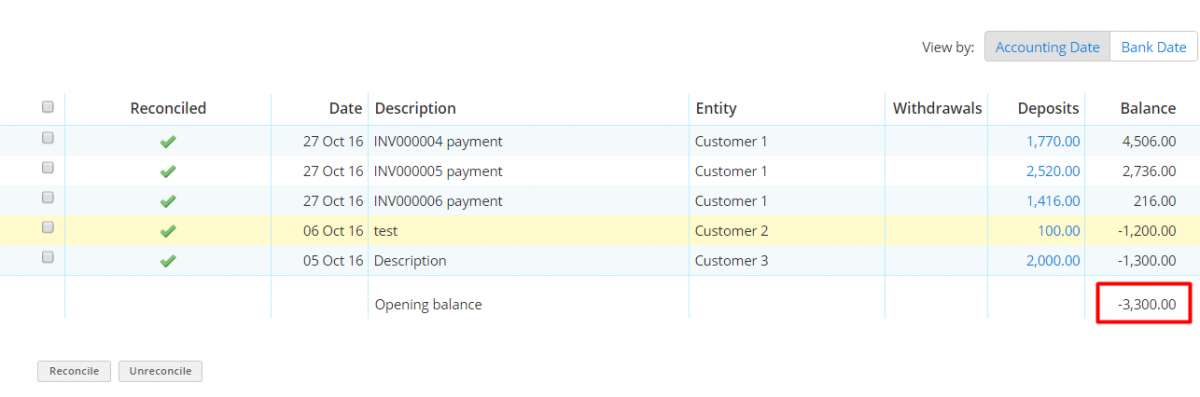Open the 100.00 deposit link

click(1058, 231)
